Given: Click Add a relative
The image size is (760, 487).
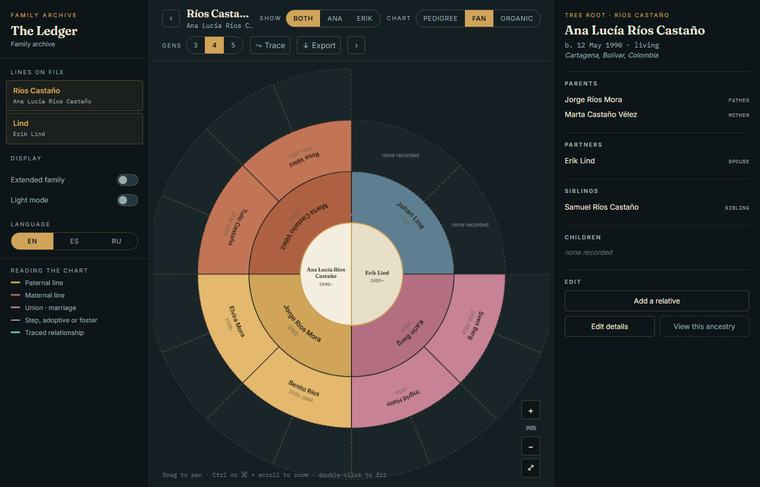Looking at the screenshot, I should pos(656,301).
